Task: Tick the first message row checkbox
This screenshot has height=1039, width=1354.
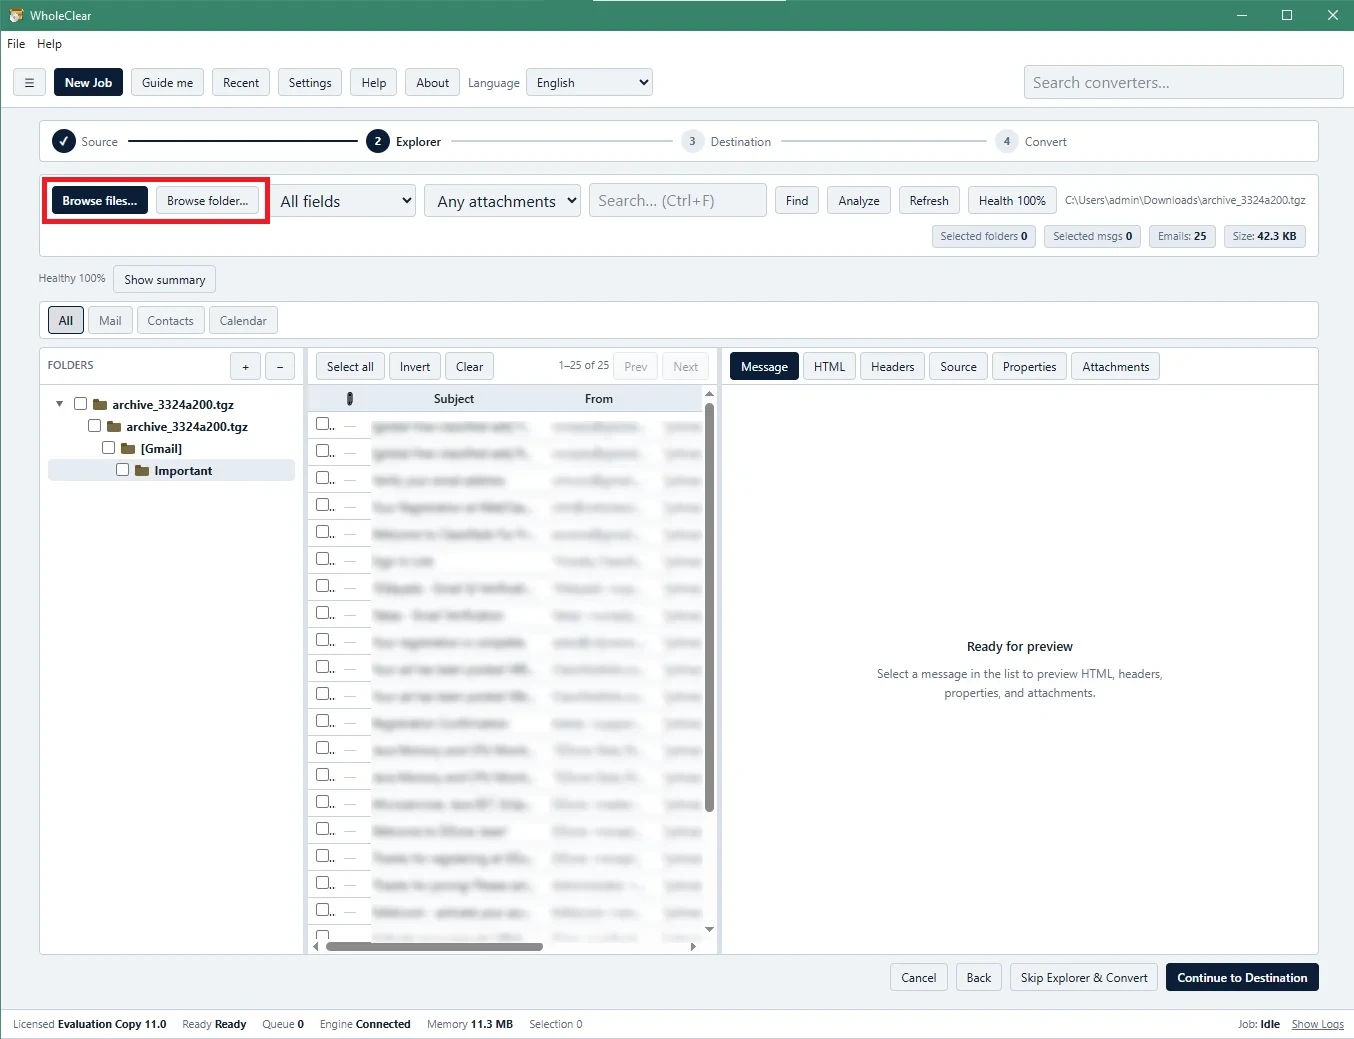Action: click(x=323, y=424)
